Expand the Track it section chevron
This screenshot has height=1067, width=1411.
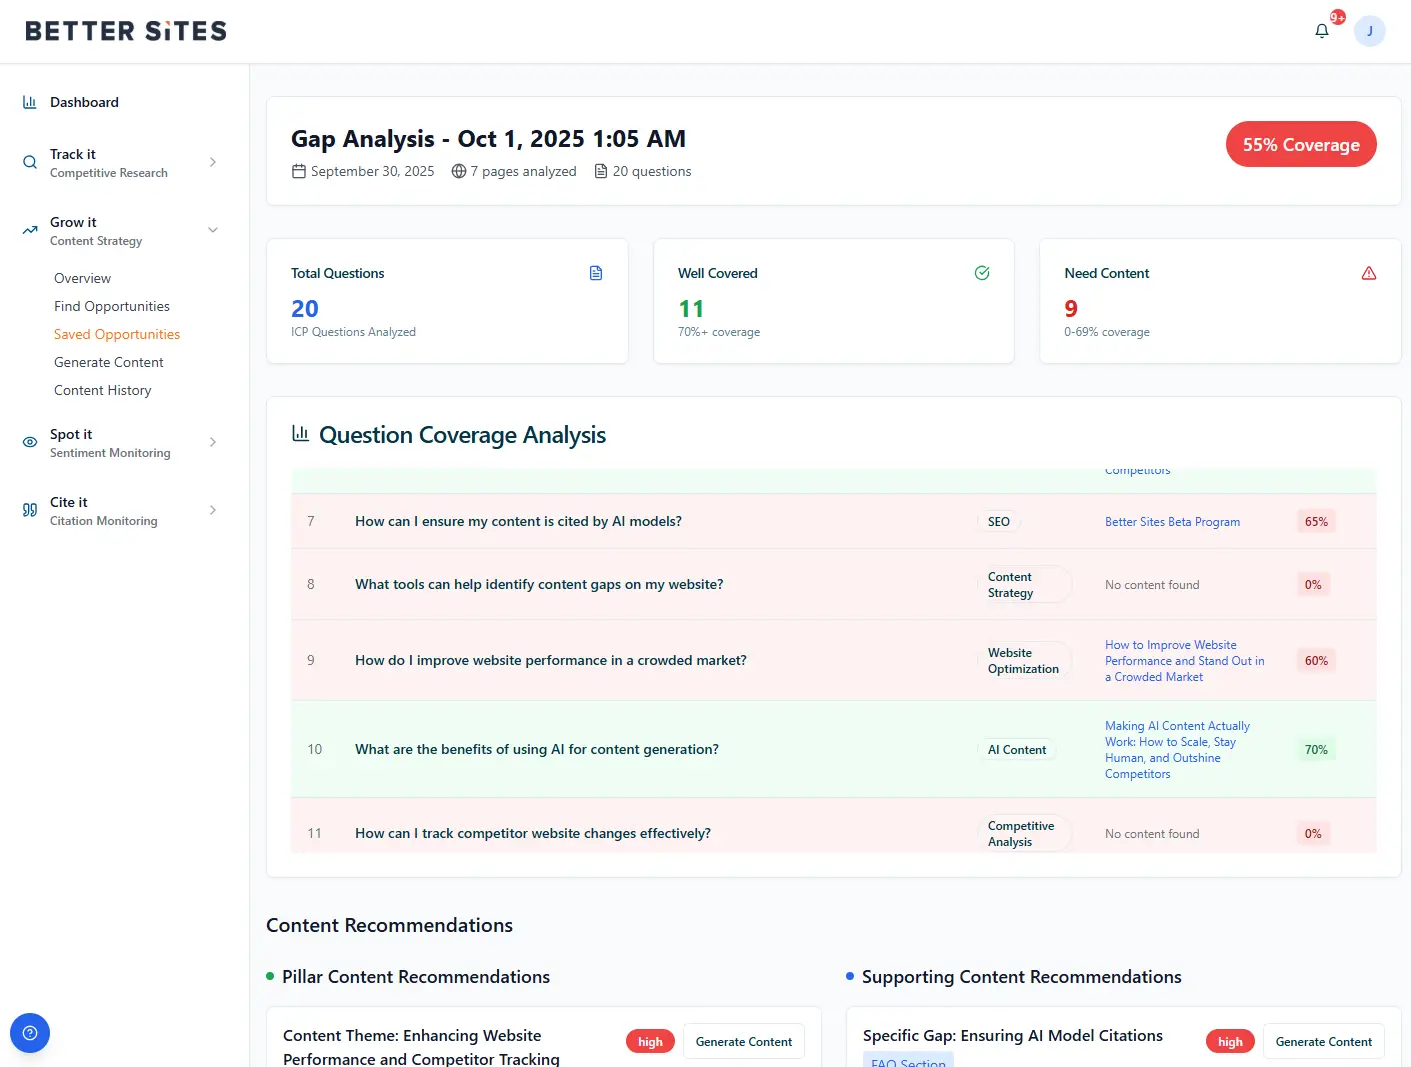[213, 162]
